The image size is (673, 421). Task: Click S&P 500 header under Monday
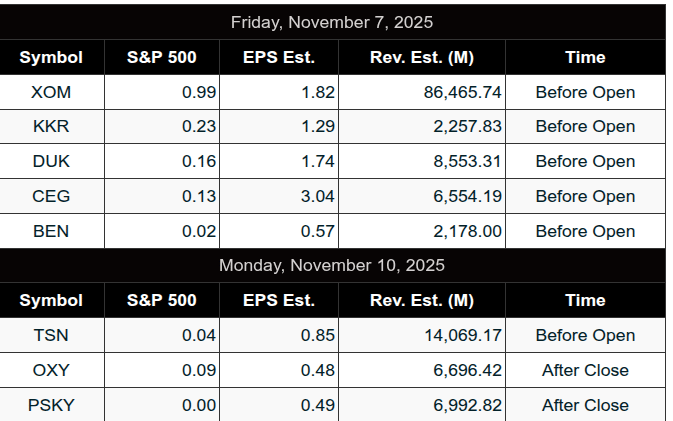click(162, 300)
